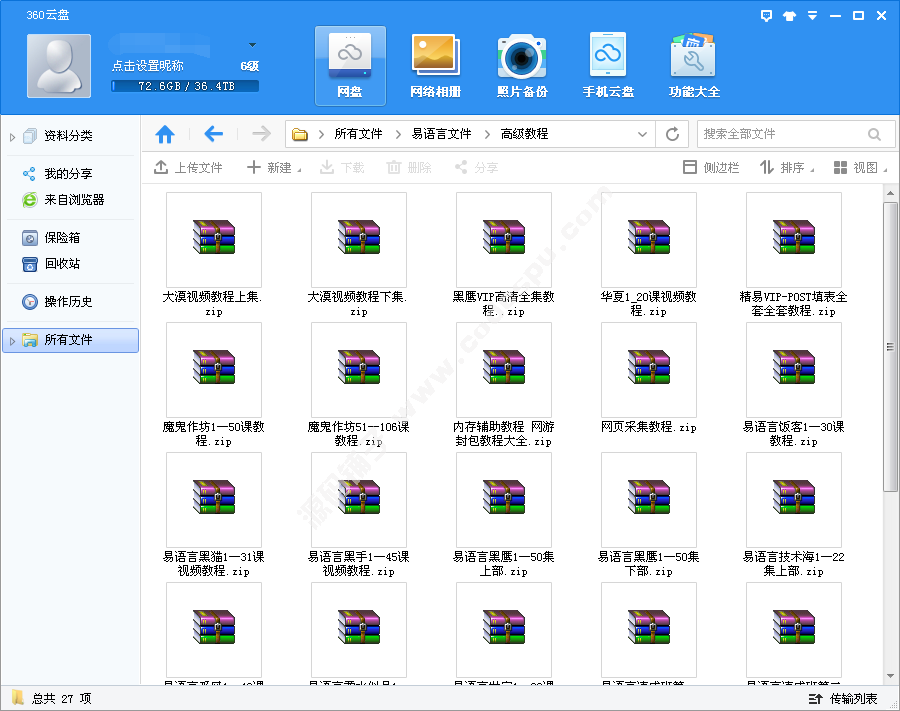
Task: Open the feedback message icon in title bar
Action: pos(766,15)
